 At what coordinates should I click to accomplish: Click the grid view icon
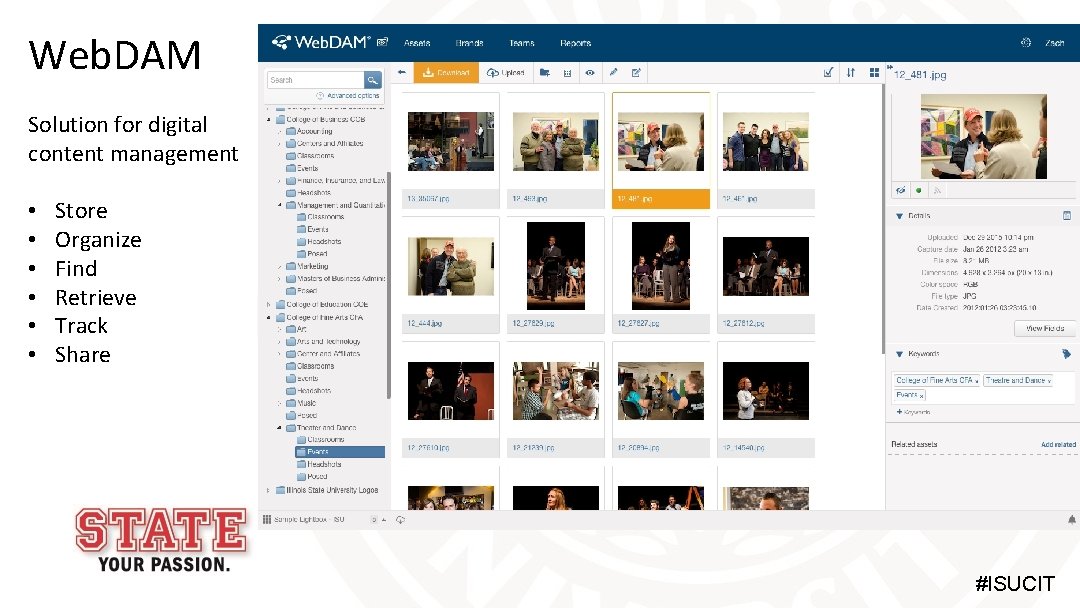(874, 72)
